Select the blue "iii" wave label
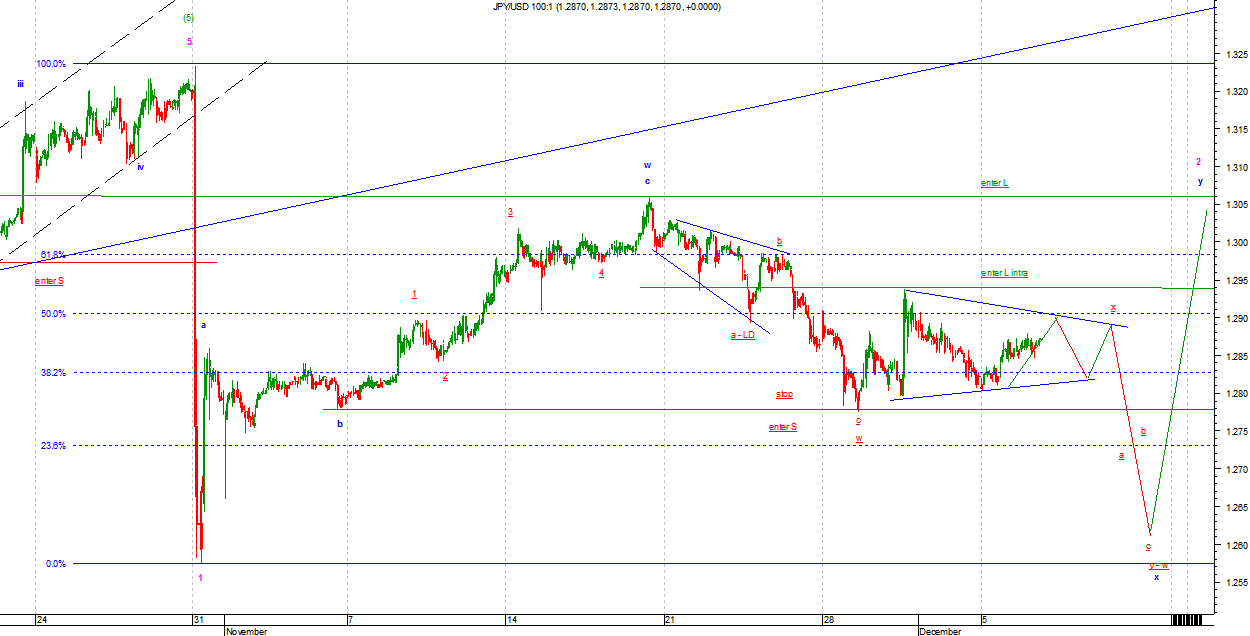This screenshot has height=636, width=1250. click(20, 85)
